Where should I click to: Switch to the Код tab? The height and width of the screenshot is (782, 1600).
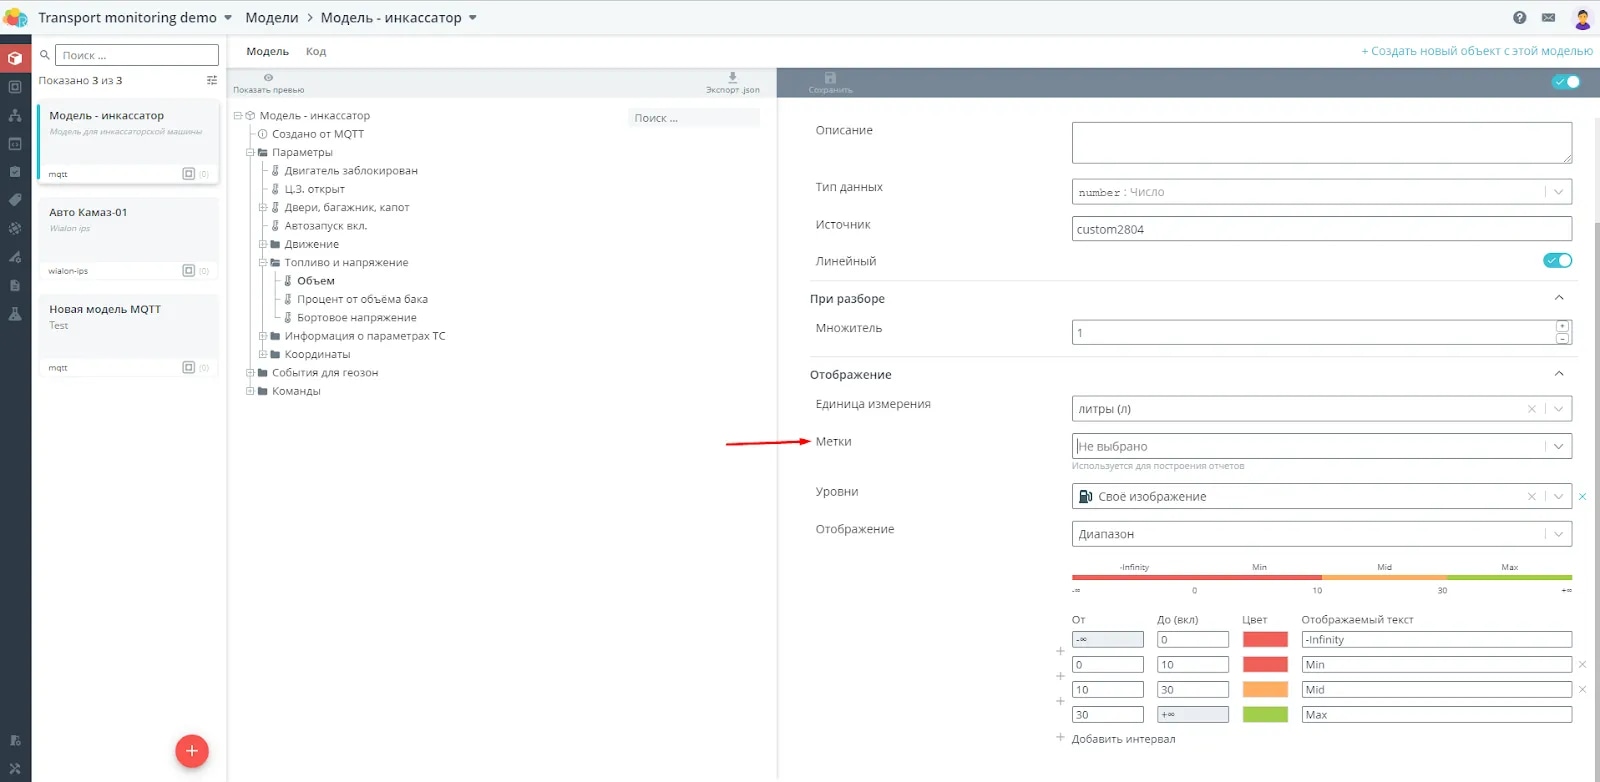[x=316, y=51]
